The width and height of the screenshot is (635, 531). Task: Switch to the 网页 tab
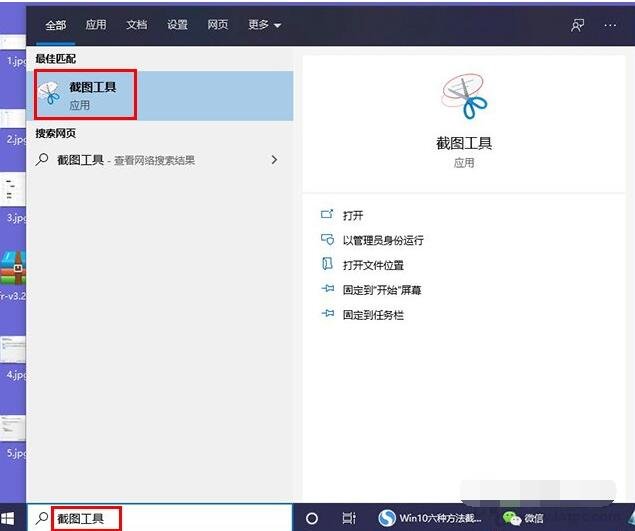[x=218, y=25]
